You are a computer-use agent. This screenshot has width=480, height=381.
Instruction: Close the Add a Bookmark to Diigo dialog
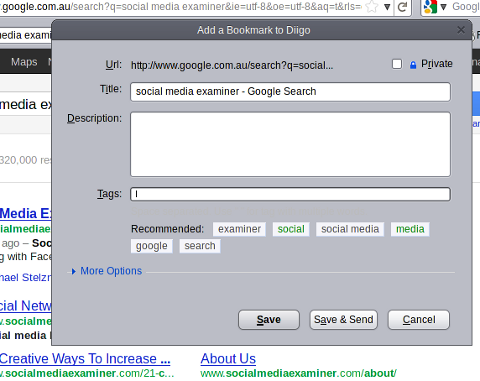pos(461,30)
